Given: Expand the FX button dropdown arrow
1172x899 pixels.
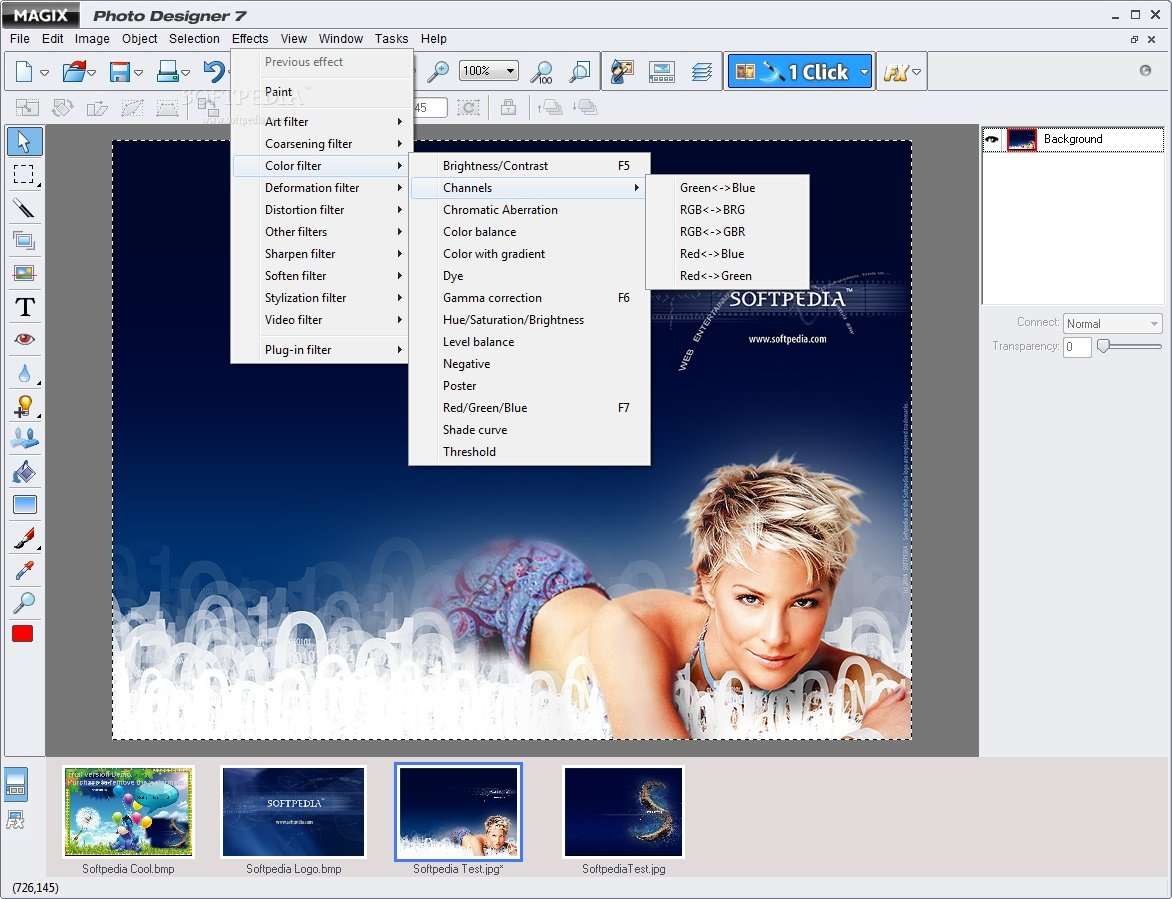Looking at the screenshot, I should click(917, 72).
